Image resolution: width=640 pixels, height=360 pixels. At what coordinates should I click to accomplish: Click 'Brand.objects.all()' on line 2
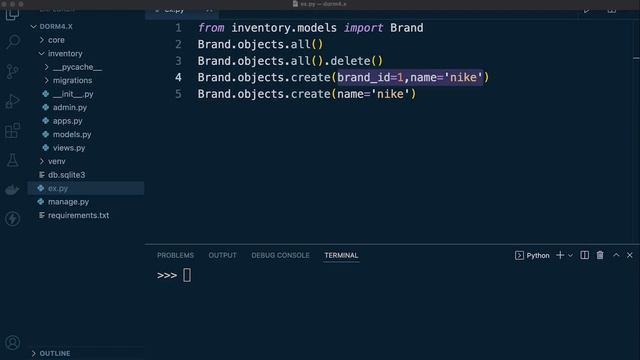point(260,44)
